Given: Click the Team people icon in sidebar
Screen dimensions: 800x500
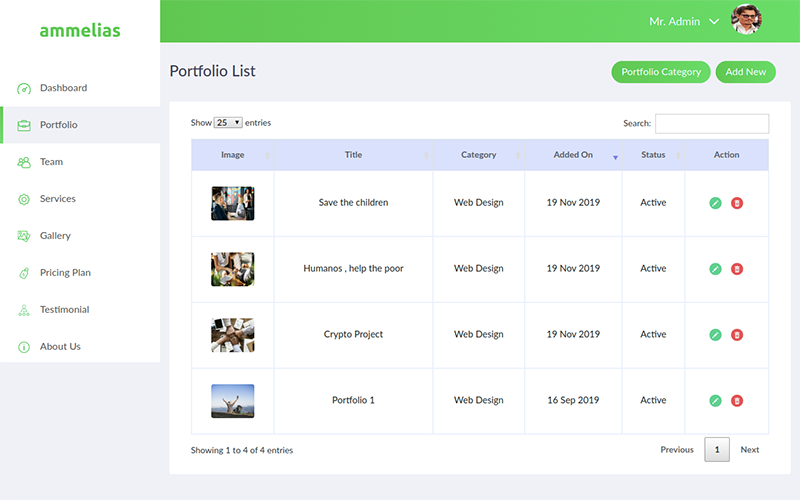Looking at the screenshot, I should pos(24,162).
